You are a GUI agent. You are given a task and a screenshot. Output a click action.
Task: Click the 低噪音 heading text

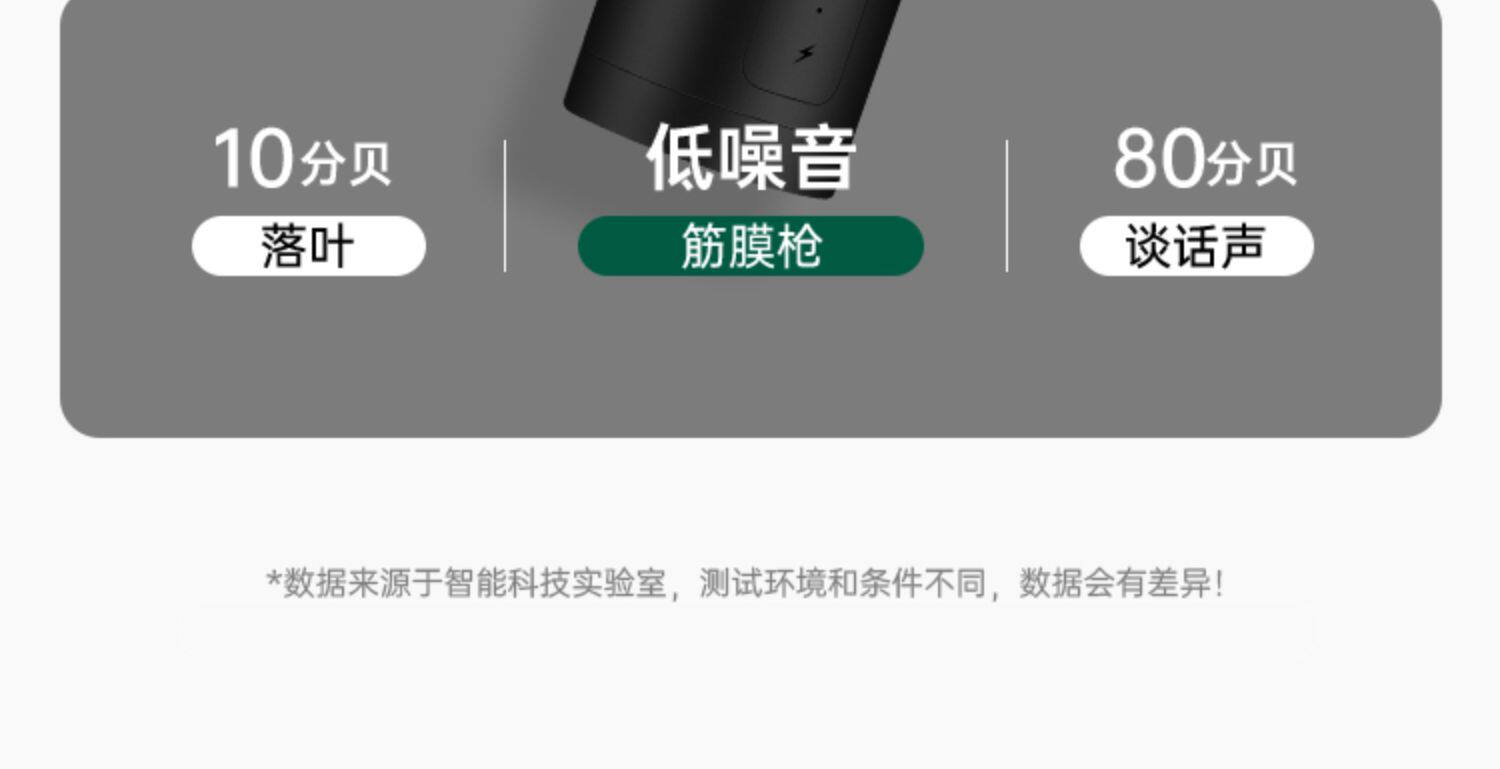tap(751, 158)
